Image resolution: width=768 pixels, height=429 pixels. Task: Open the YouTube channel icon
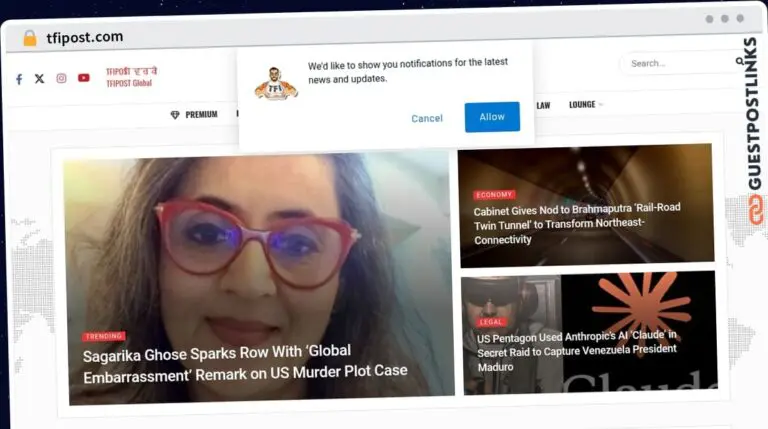coord(84,79)
